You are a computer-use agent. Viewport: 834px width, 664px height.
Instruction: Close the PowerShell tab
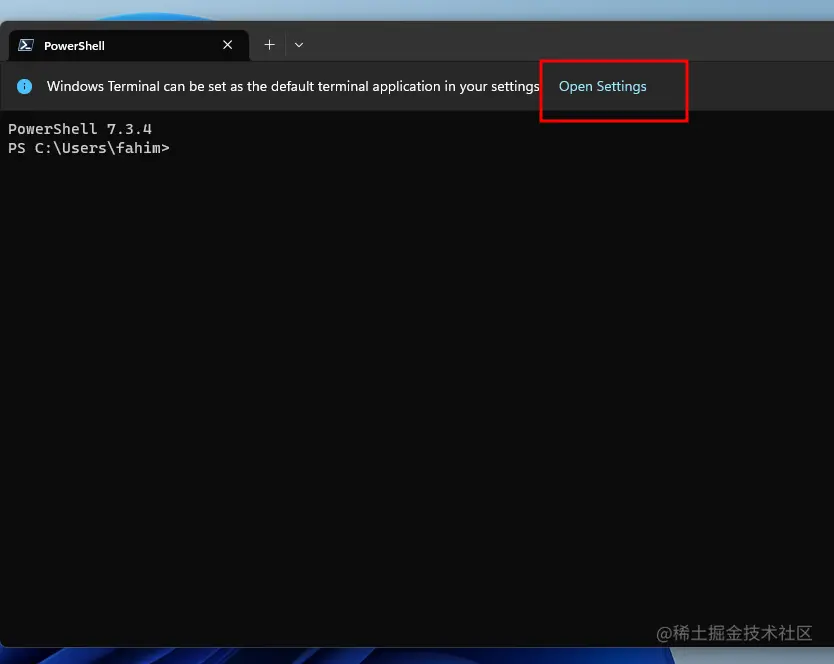[x=228, y=45]
